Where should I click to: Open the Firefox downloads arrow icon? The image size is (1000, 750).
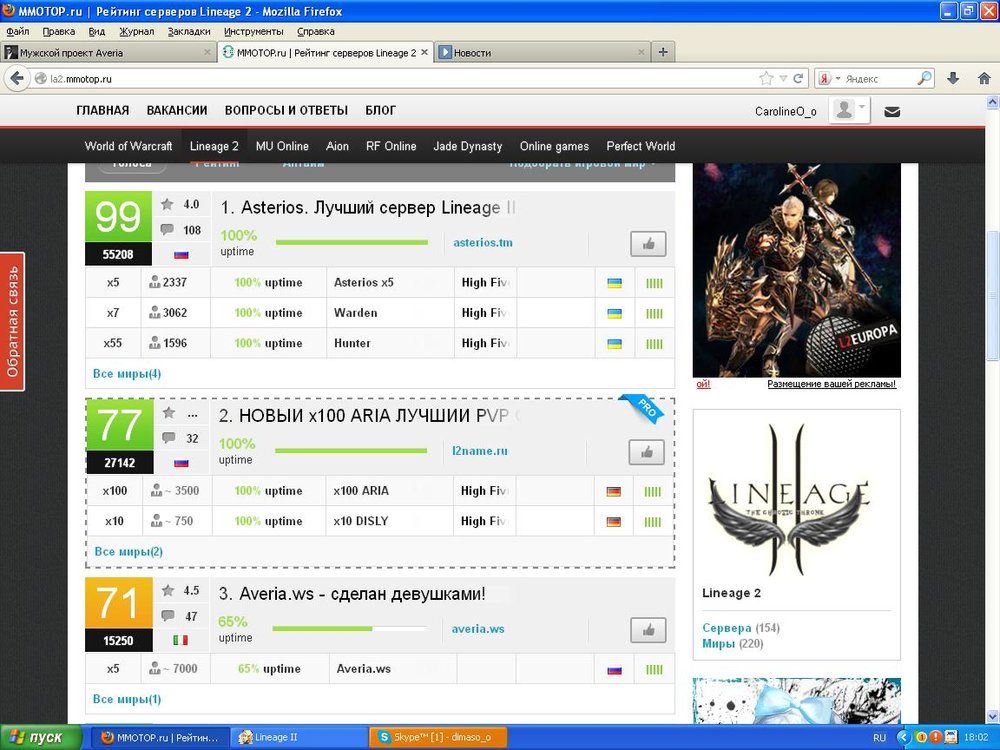click(x=953, y=78)
